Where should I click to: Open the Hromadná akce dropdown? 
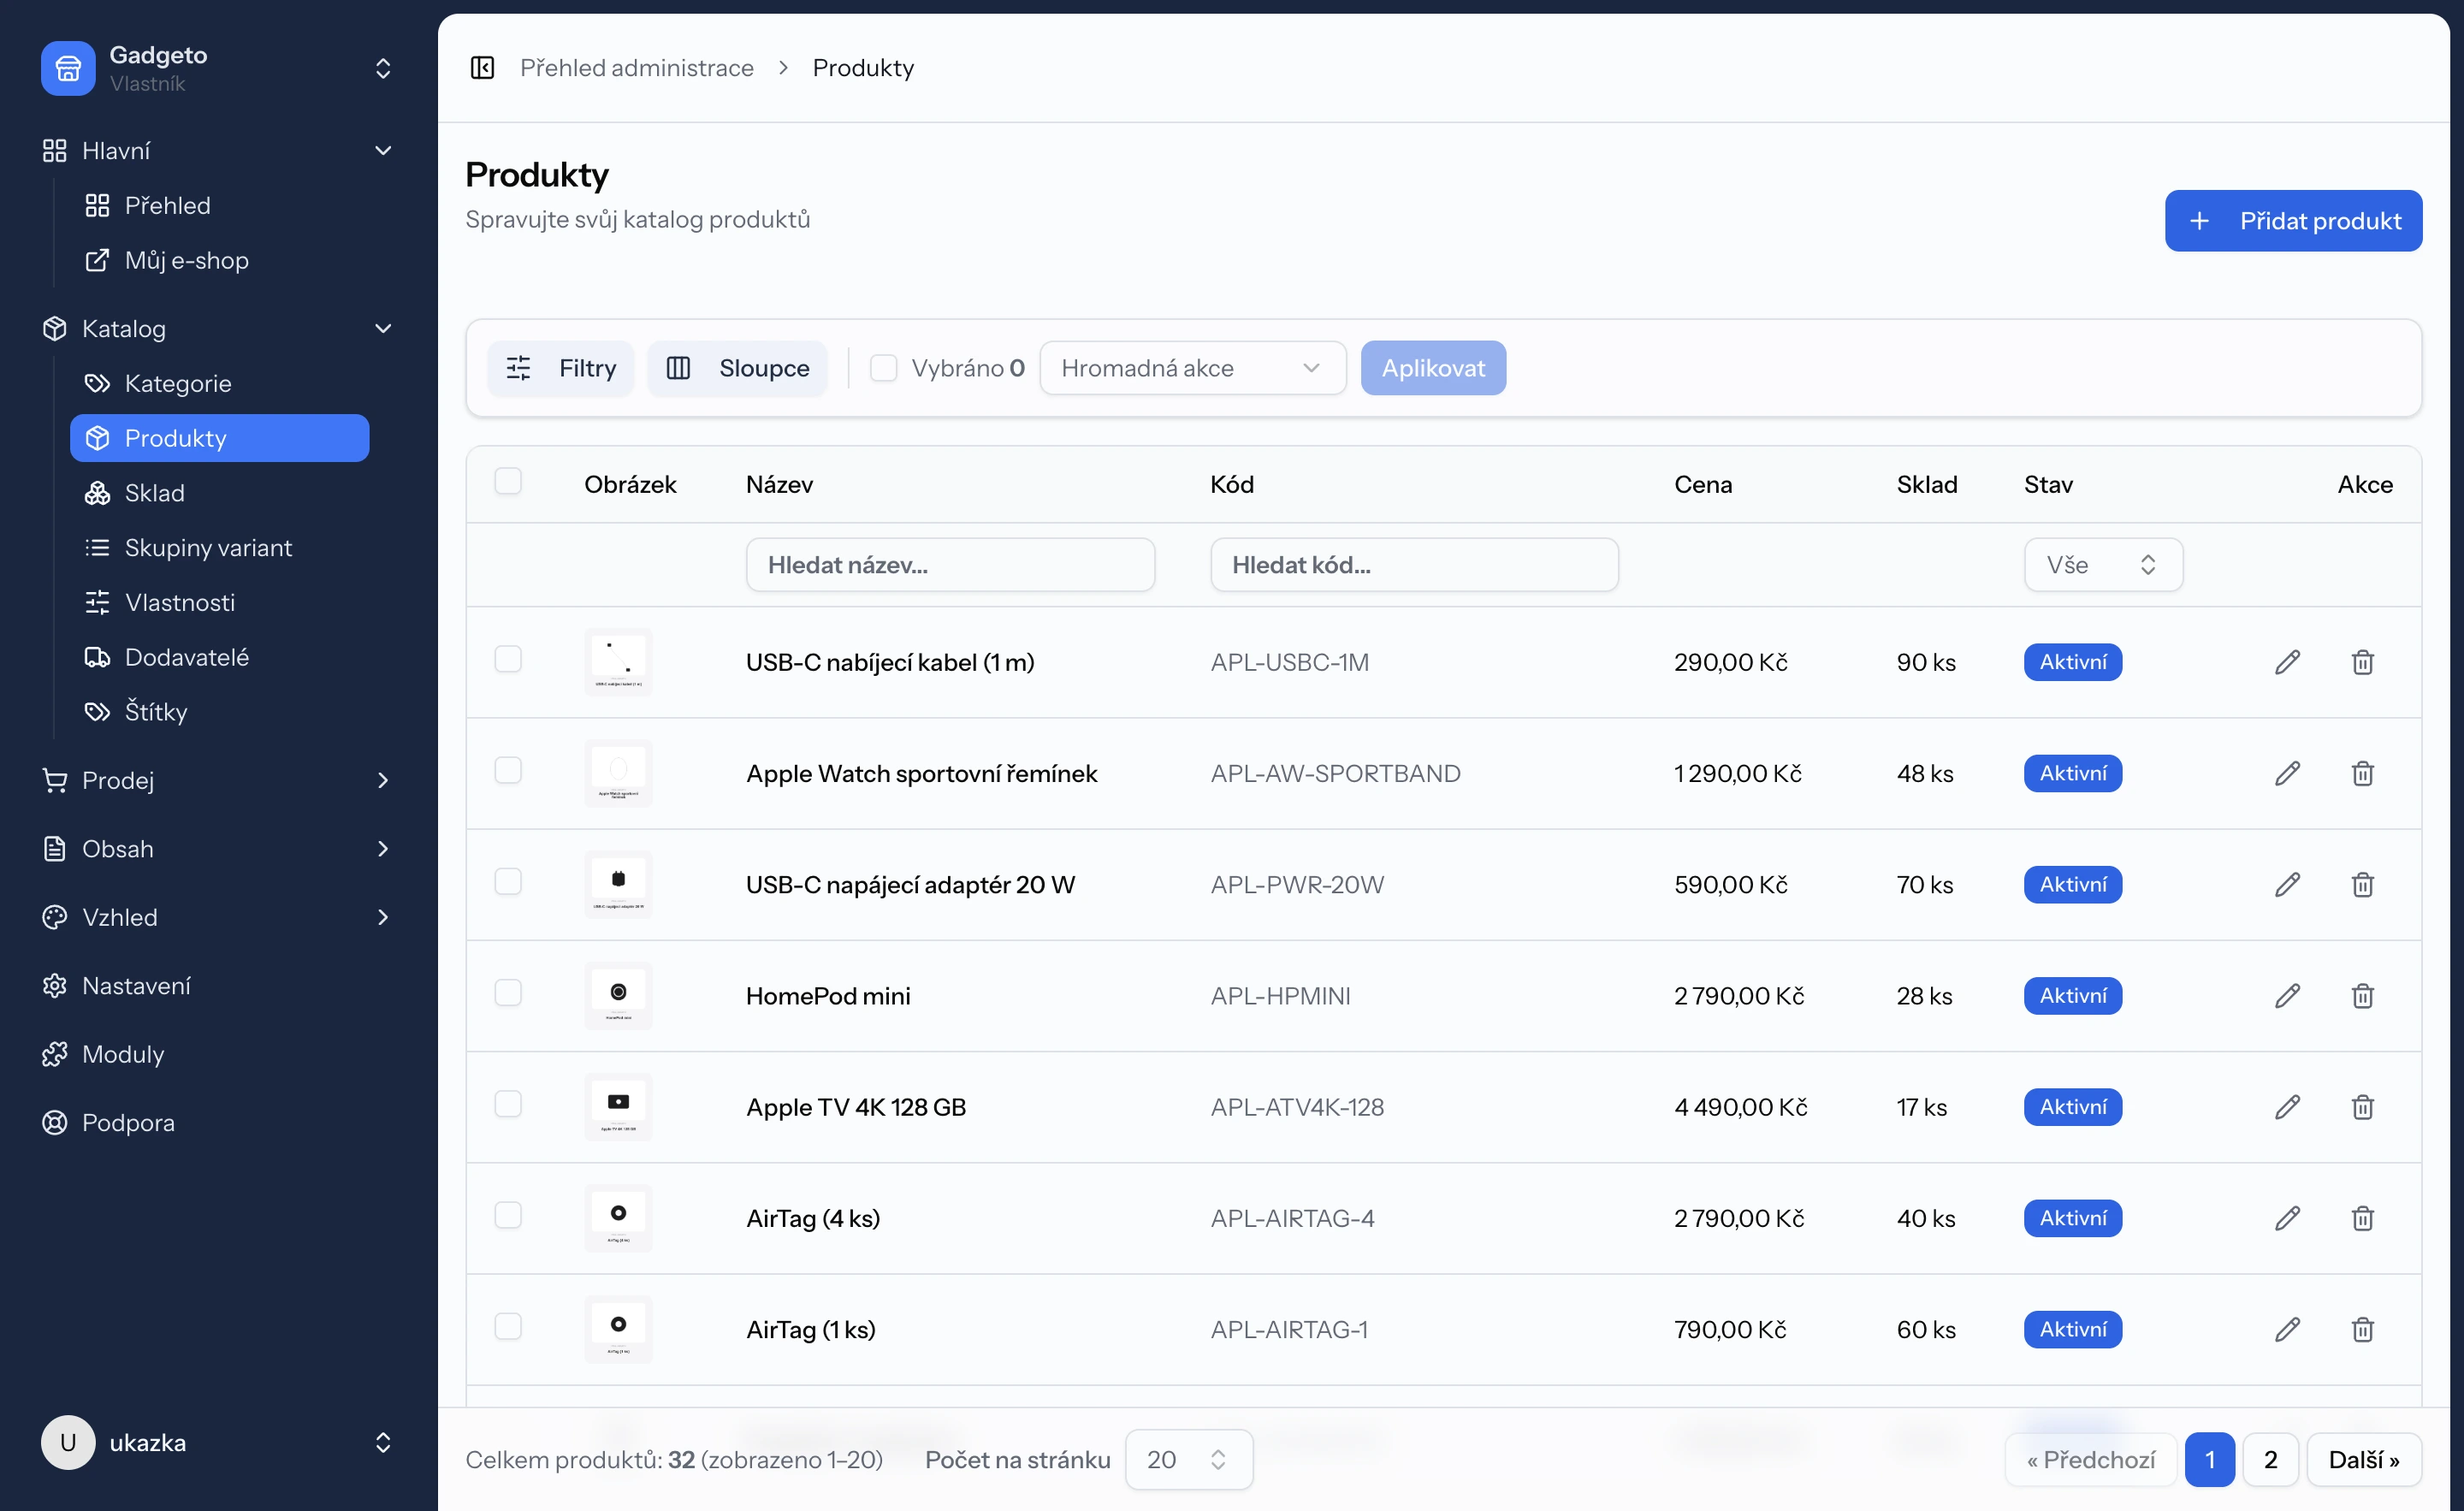tap(1192, 368)
